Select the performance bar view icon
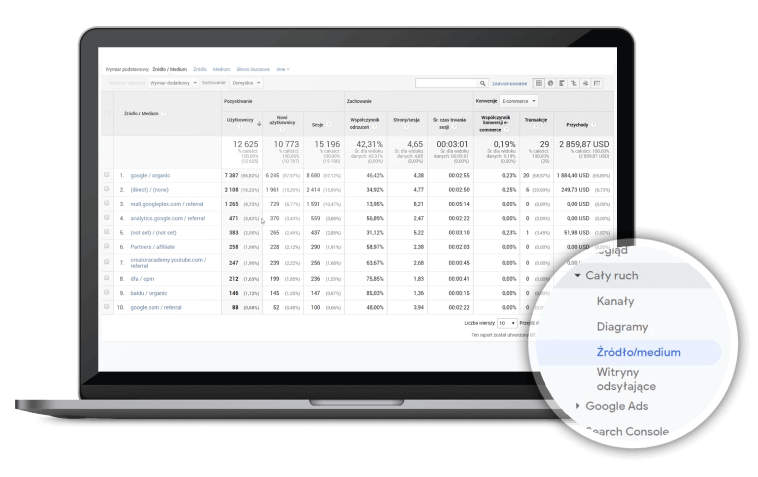 point(559,83)
